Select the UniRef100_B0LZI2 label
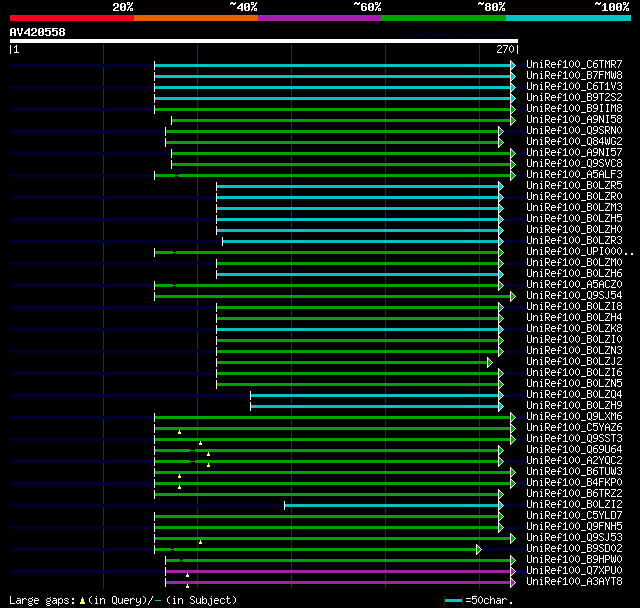Viewport: 640px width, 608px height. (574, 505)
